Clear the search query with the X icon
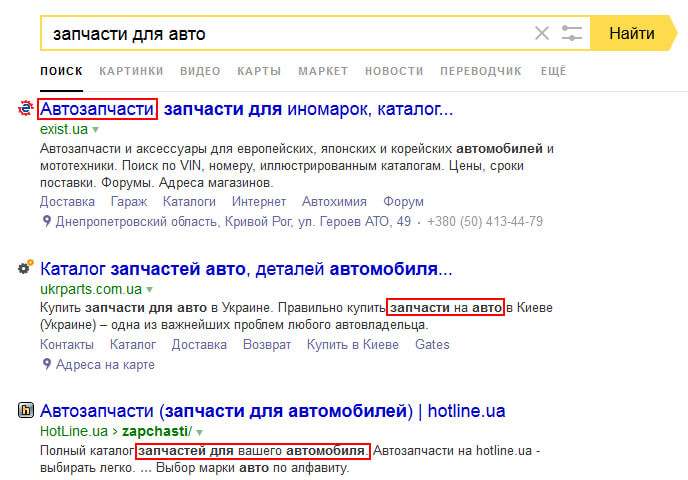688x480 pixels. click(x=542, y=33)
